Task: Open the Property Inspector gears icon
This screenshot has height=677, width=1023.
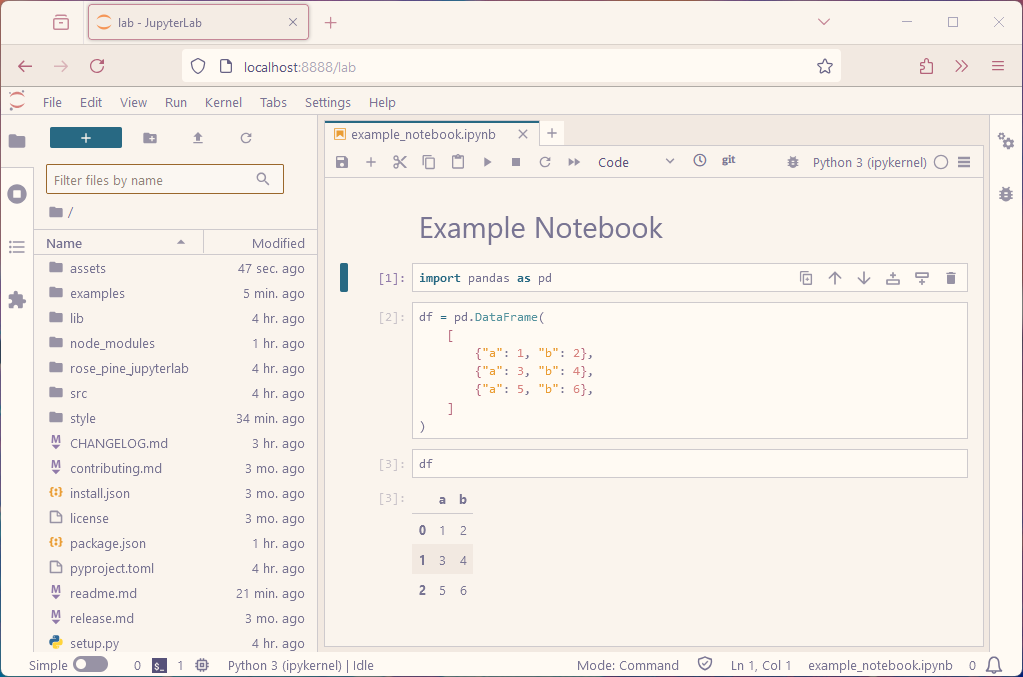Action: [1006, 140]
